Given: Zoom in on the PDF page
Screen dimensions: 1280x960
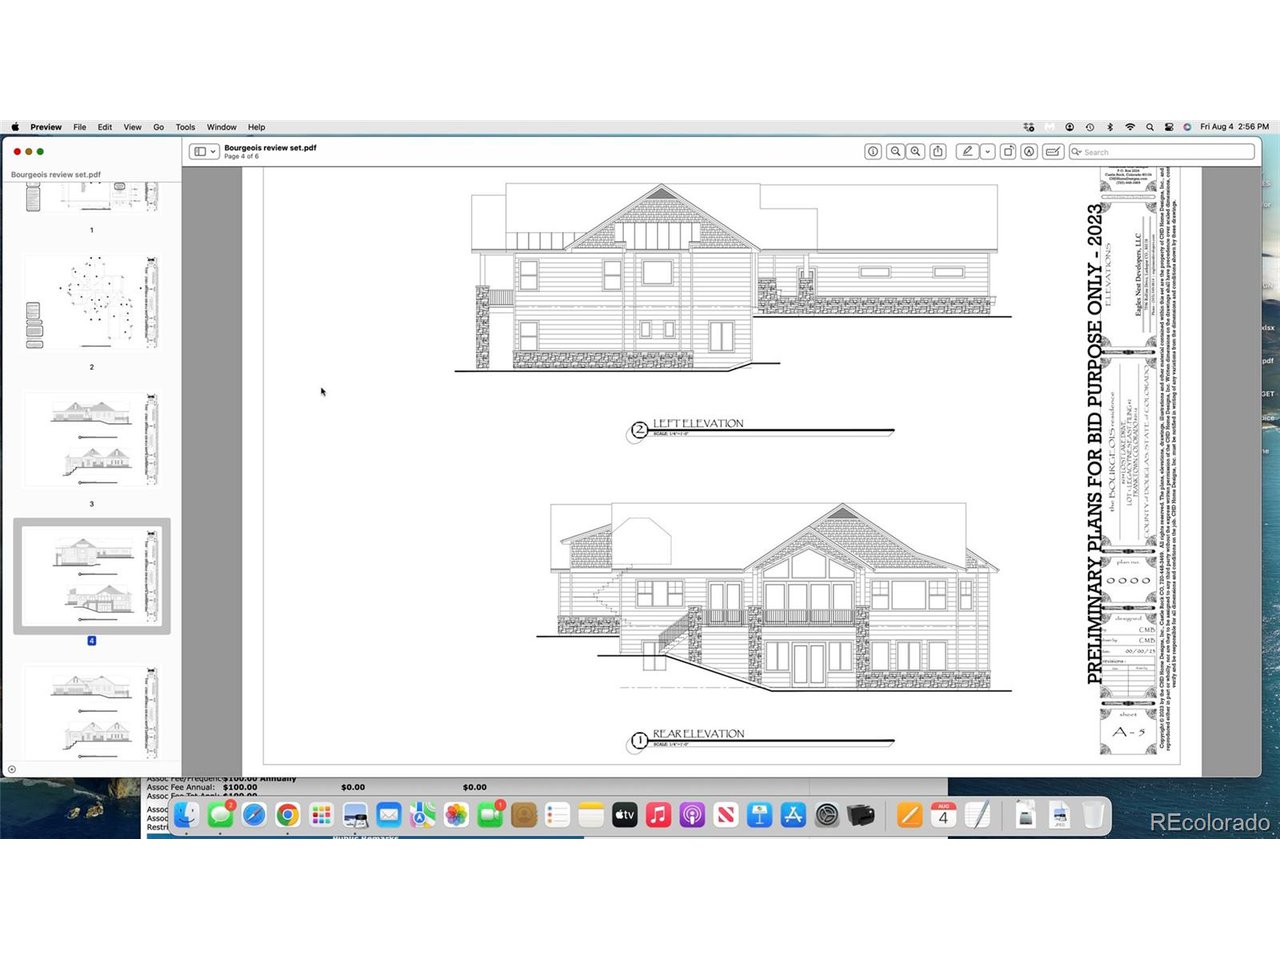Looking at the screenshot, I should tap(916, 152).
